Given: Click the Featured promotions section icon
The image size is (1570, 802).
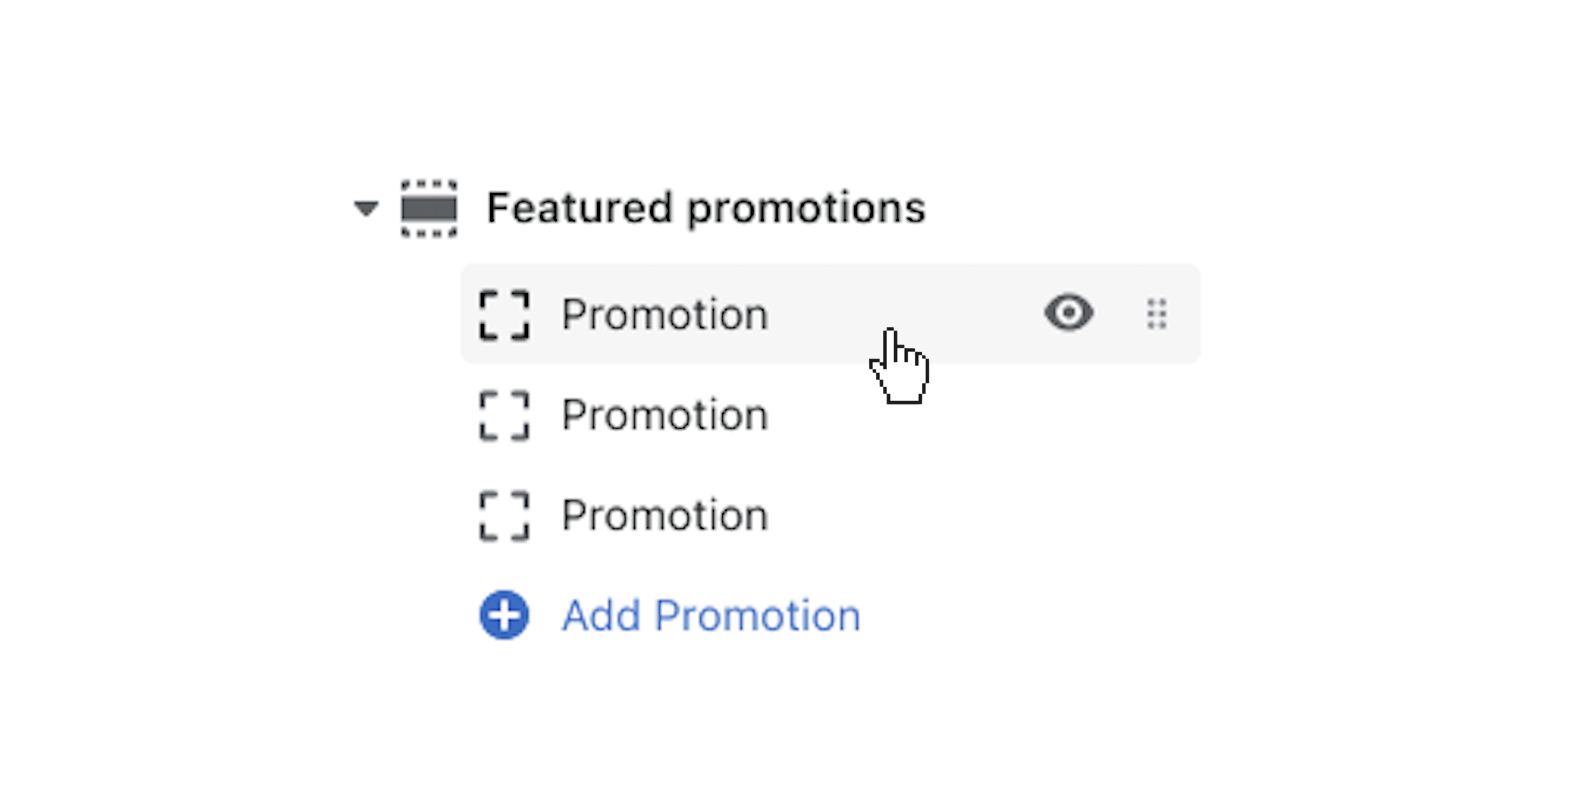Looking at the screenshot, I should point(428,208).
